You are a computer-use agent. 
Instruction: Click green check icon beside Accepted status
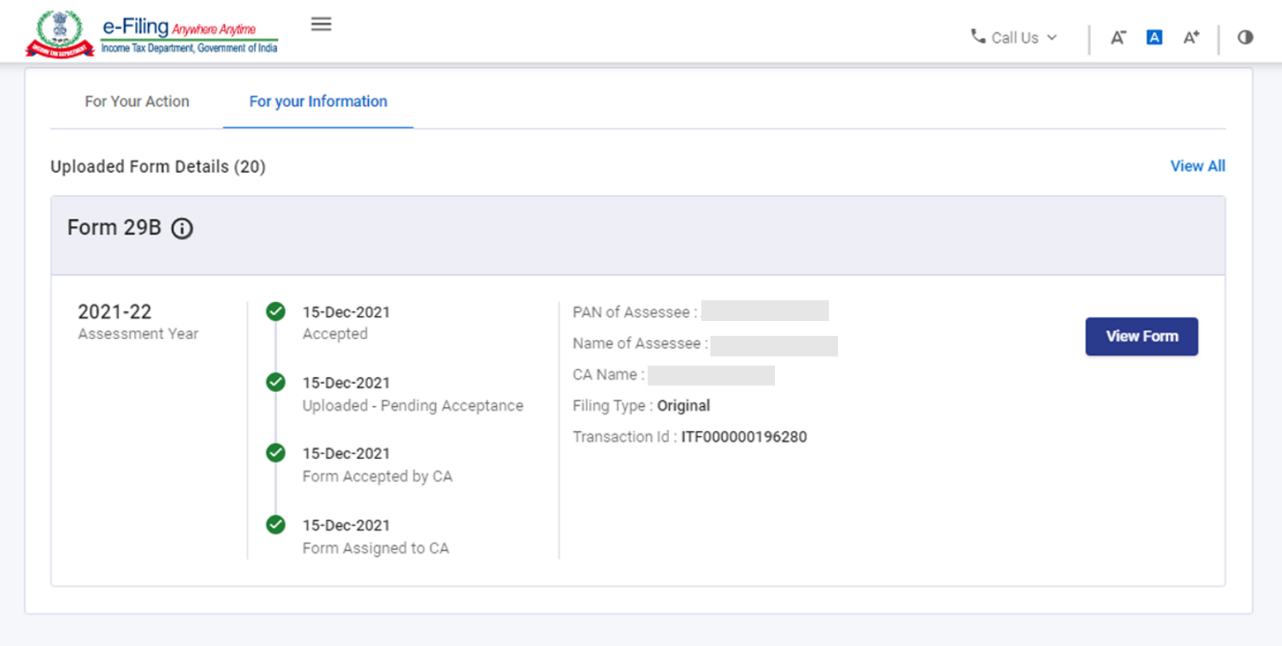pos(276,312)
